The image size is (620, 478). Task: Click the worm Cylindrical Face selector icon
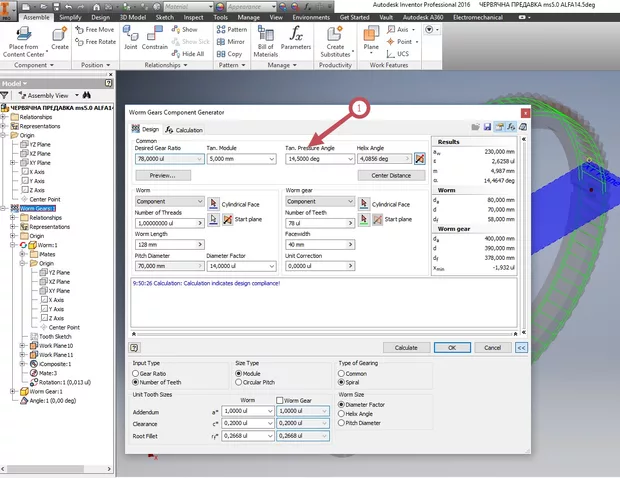click(x=212, y=202)
